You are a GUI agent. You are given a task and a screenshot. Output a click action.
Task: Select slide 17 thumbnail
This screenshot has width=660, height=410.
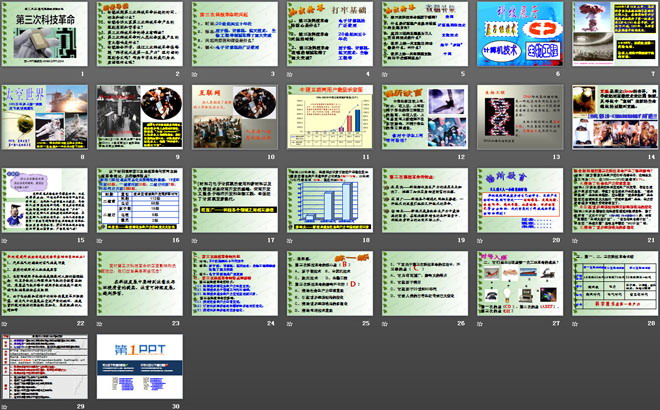(x=235, y=200)
